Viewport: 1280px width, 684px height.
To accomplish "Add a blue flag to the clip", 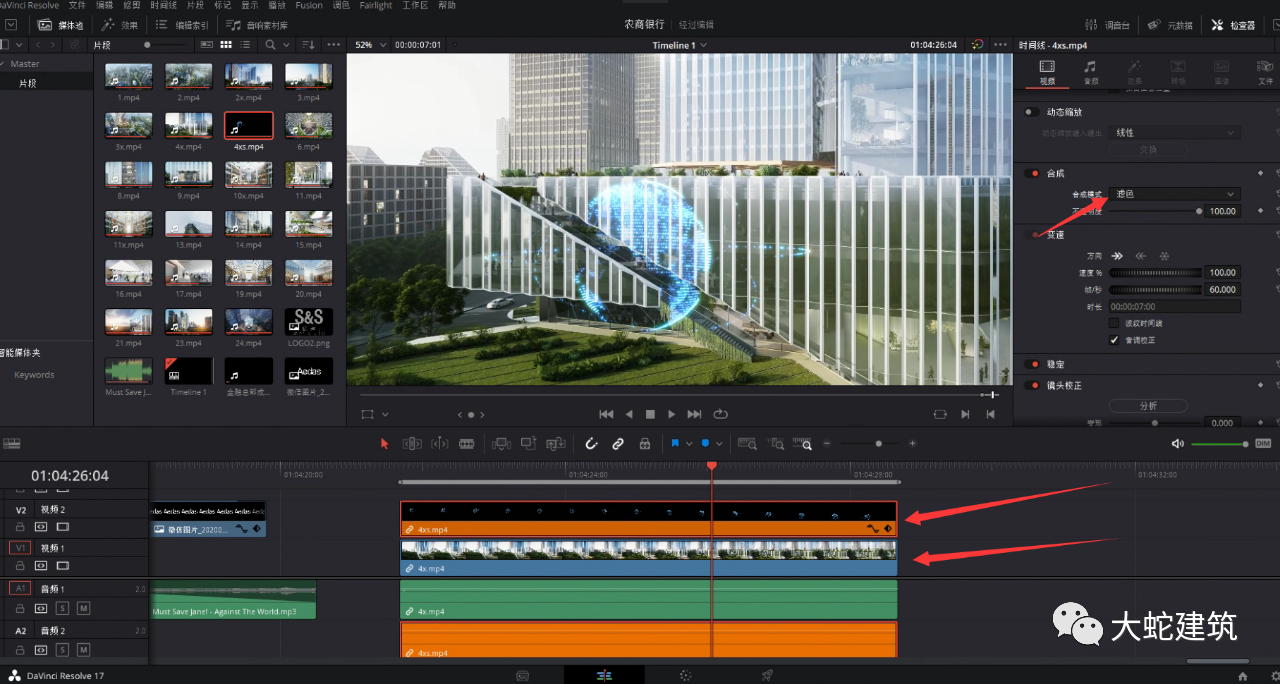I will [676, 444].
